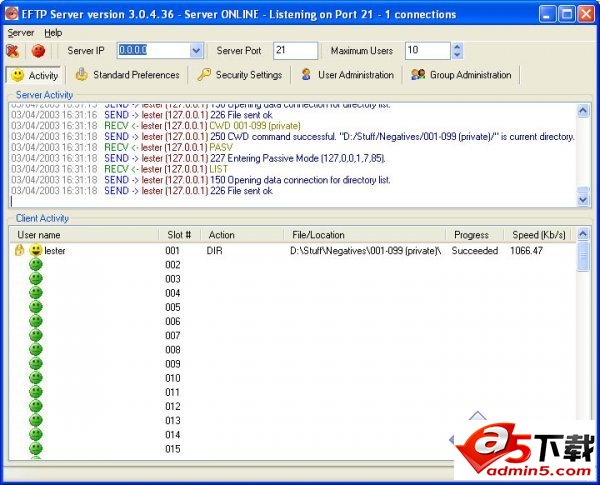Image resolution: width=600 pixels, height=485 pixels.
Task: Open the Server IP dropdown
Action: 196,50
